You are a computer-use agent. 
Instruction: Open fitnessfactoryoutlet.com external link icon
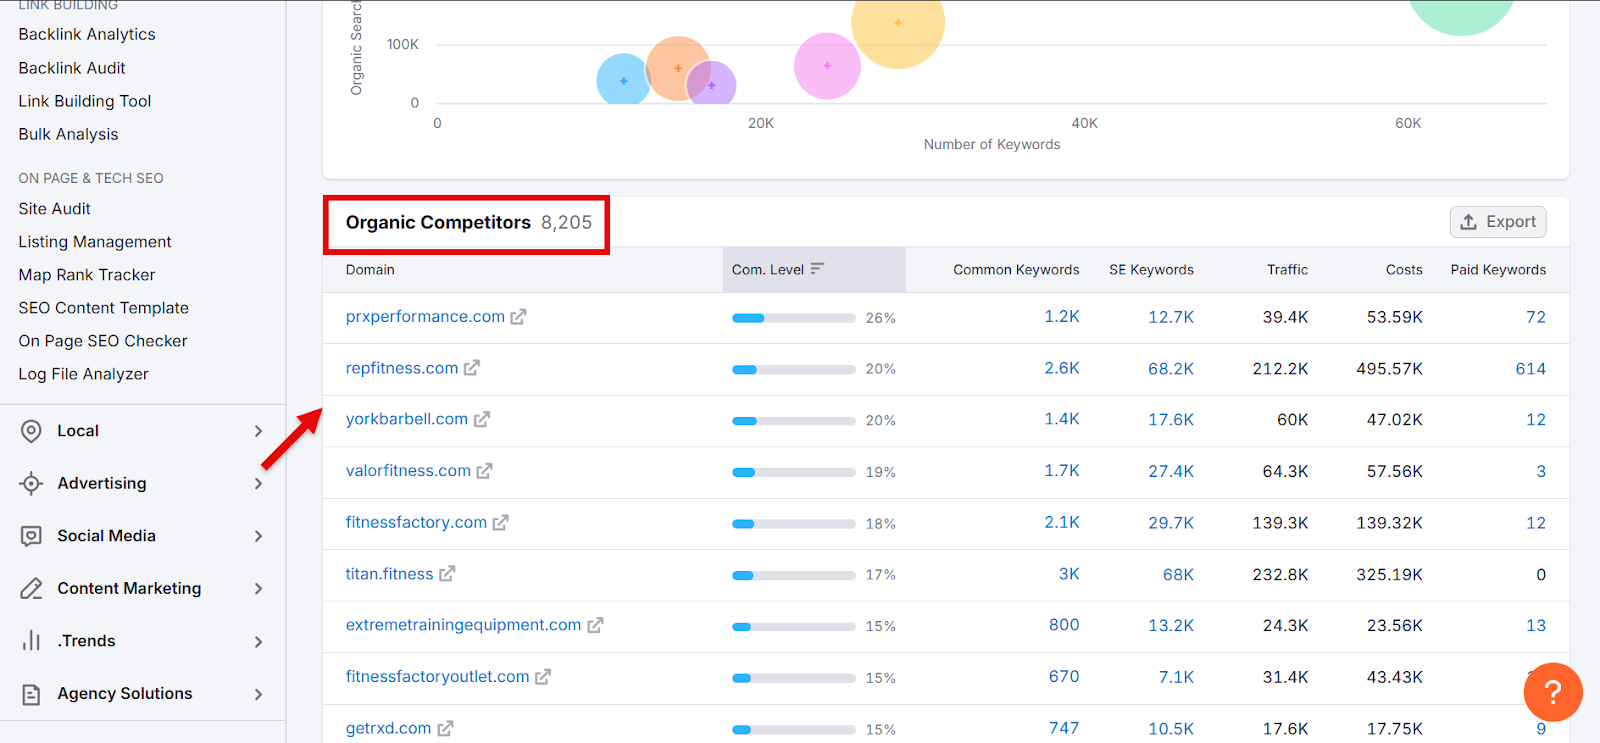tap(543, 677)
